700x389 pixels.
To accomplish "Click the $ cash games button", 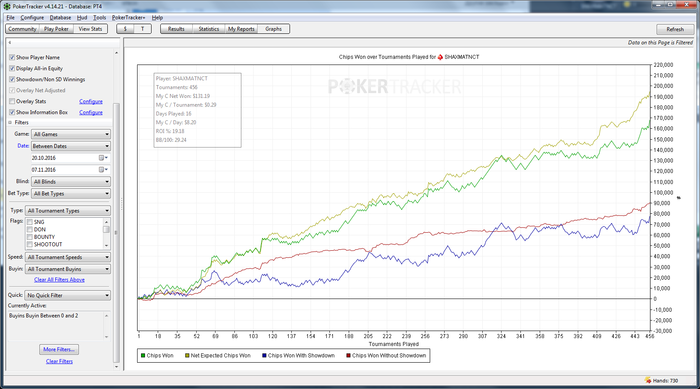I will (125, 29).
